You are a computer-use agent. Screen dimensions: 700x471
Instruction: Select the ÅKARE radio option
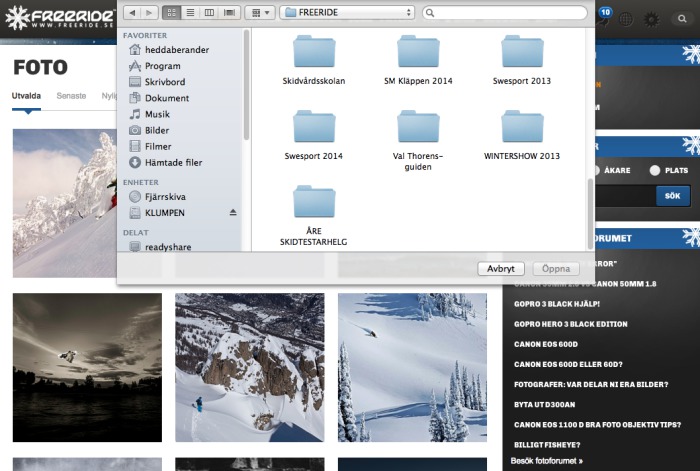597,171
